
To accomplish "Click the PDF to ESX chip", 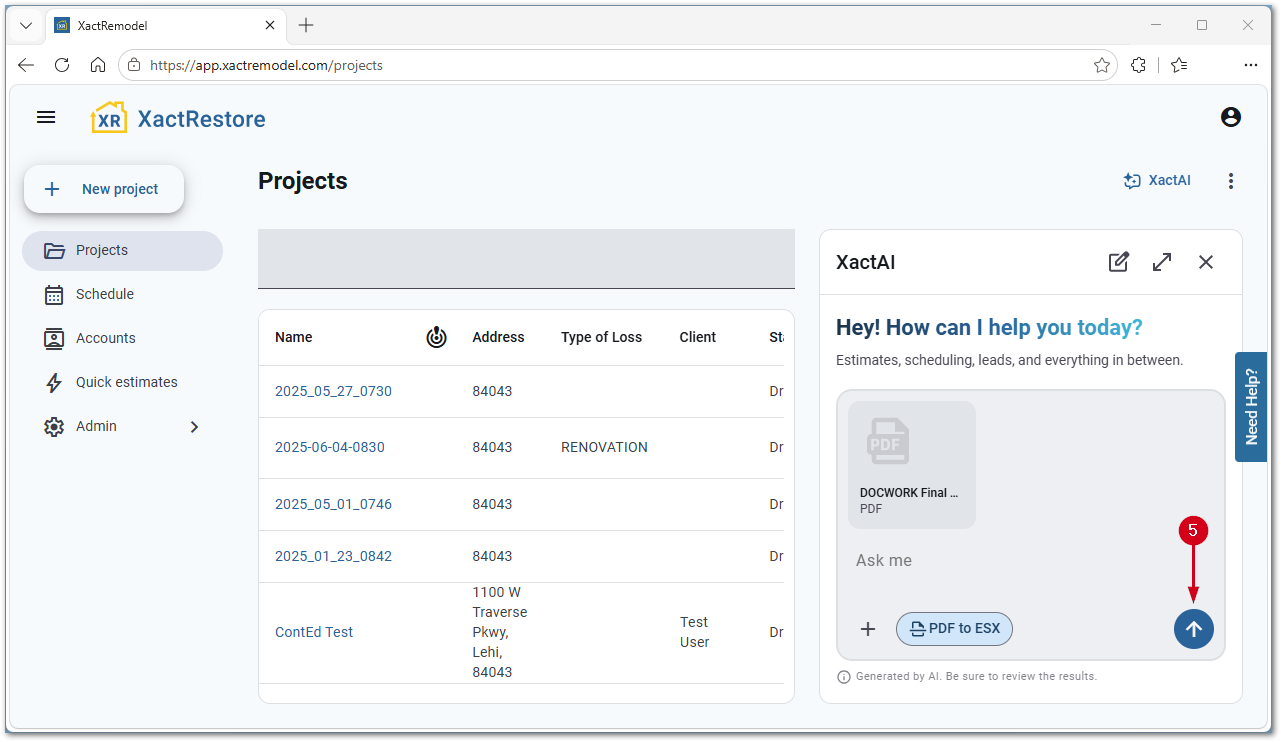I will tap(955, 629).
